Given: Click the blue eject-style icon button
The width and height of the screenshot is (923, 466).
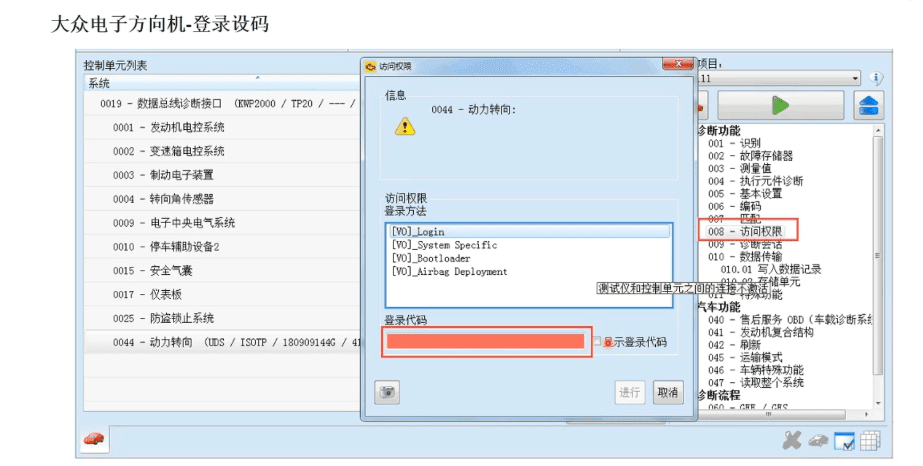Looking at the screenshot, I should point(868,105).
